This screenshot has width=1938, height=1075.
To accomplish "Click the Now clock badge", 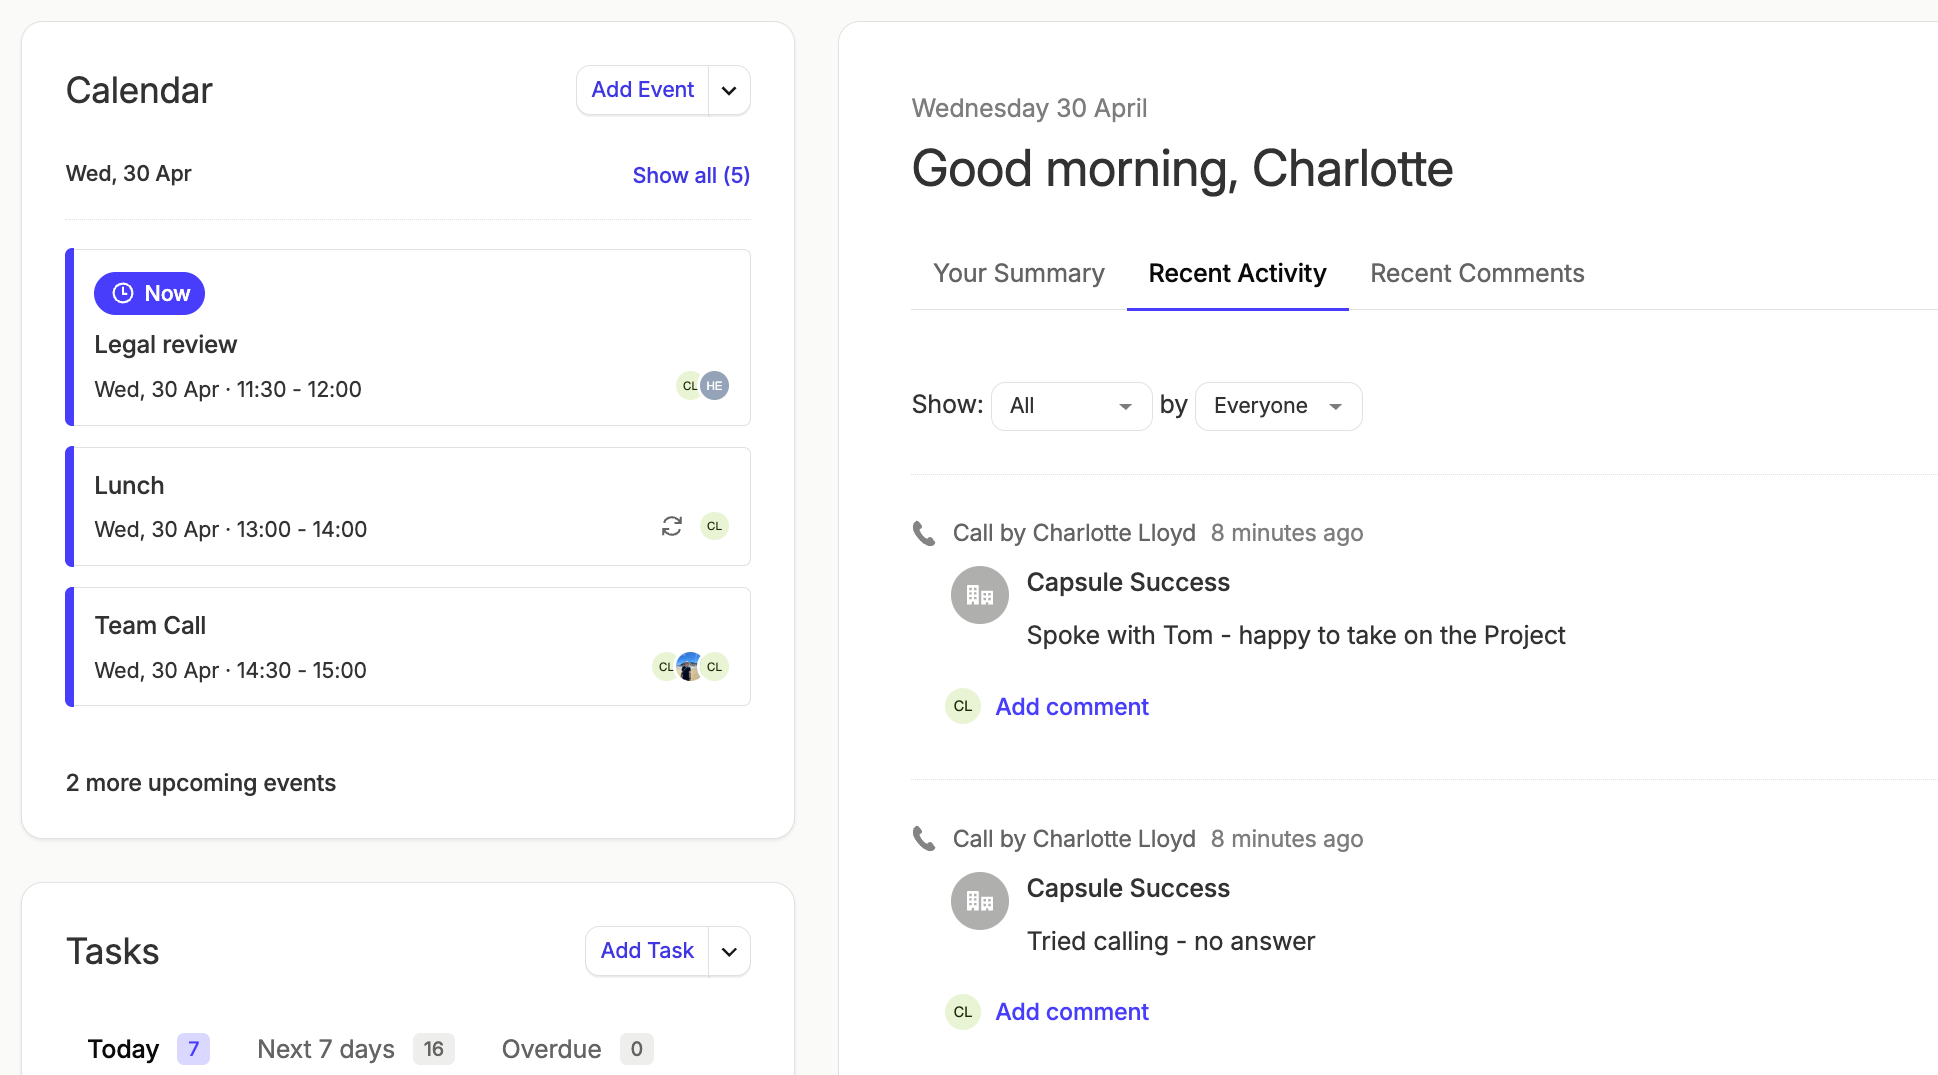I will (149, 293).
